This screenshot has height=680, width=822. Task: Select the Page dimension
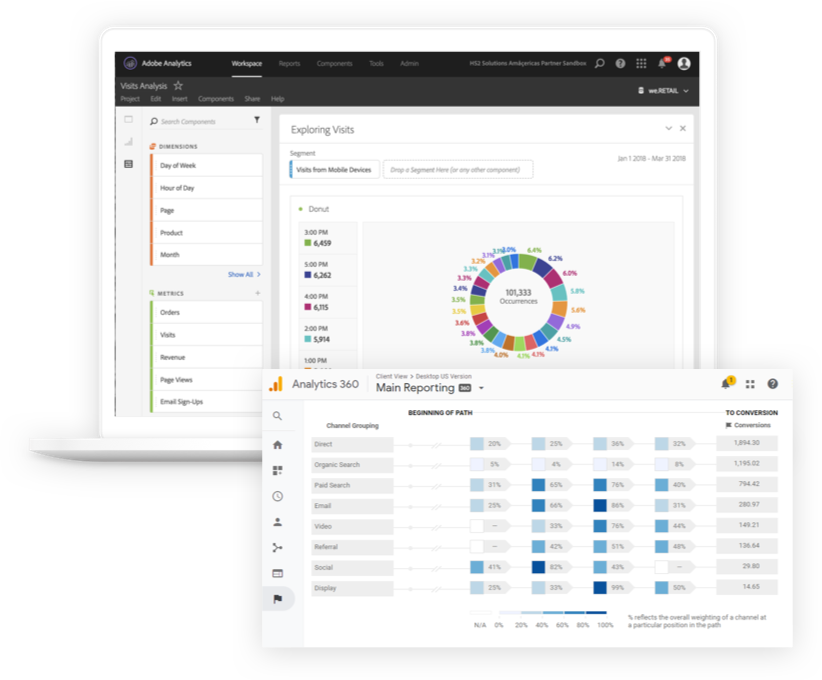click(207, 210)
